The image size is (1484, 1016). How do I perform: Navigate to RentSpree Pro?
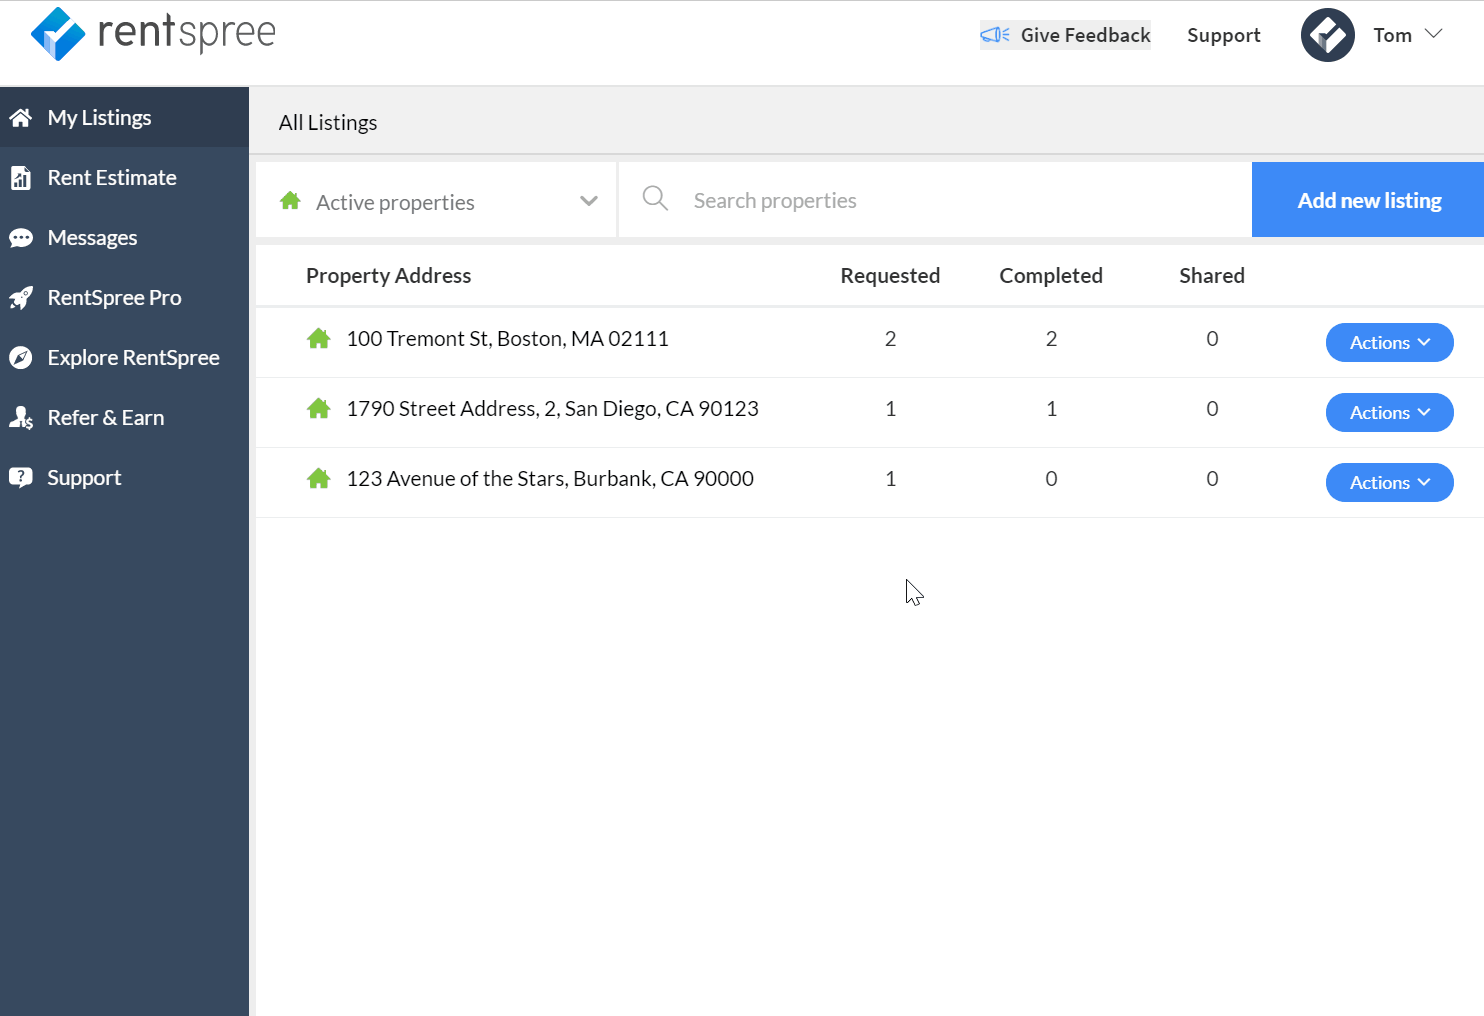point(124,298)
